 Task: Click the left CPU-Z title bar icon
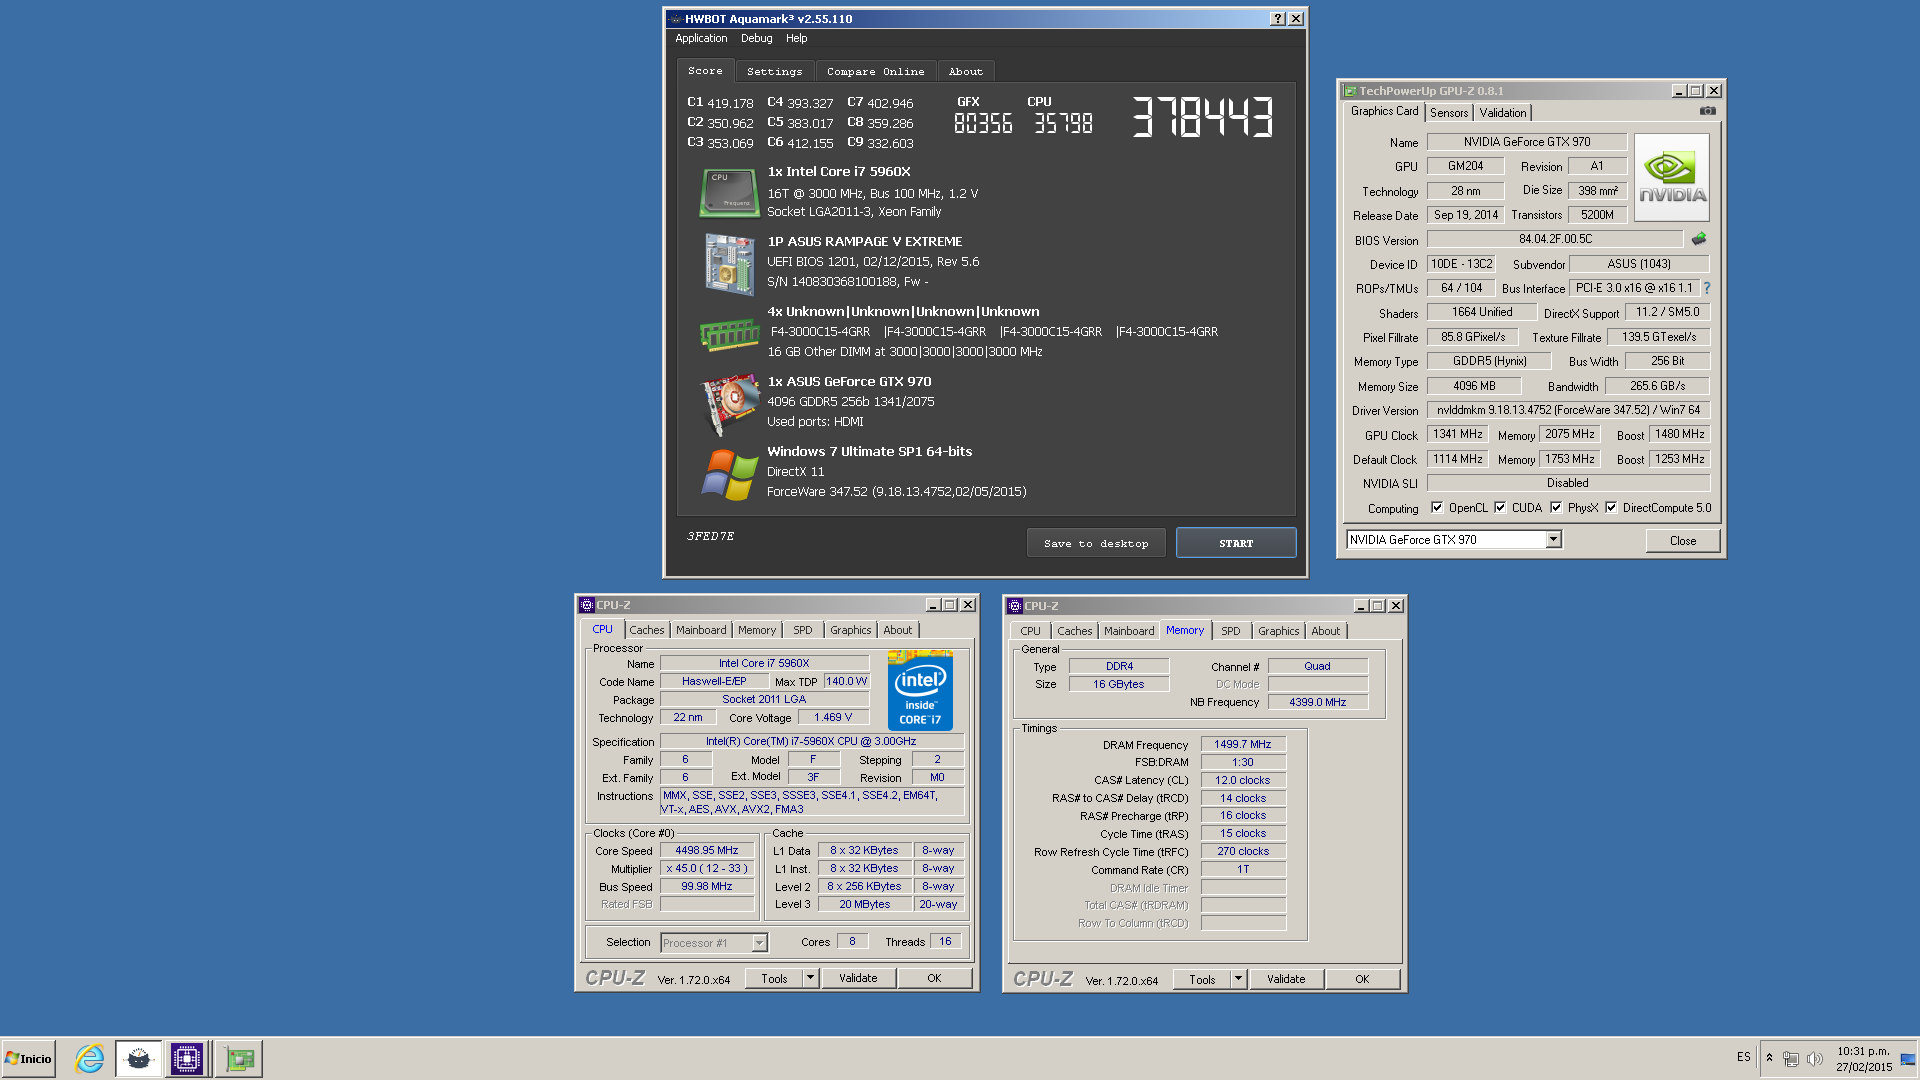pyautogui.click(x=587, y=605)
